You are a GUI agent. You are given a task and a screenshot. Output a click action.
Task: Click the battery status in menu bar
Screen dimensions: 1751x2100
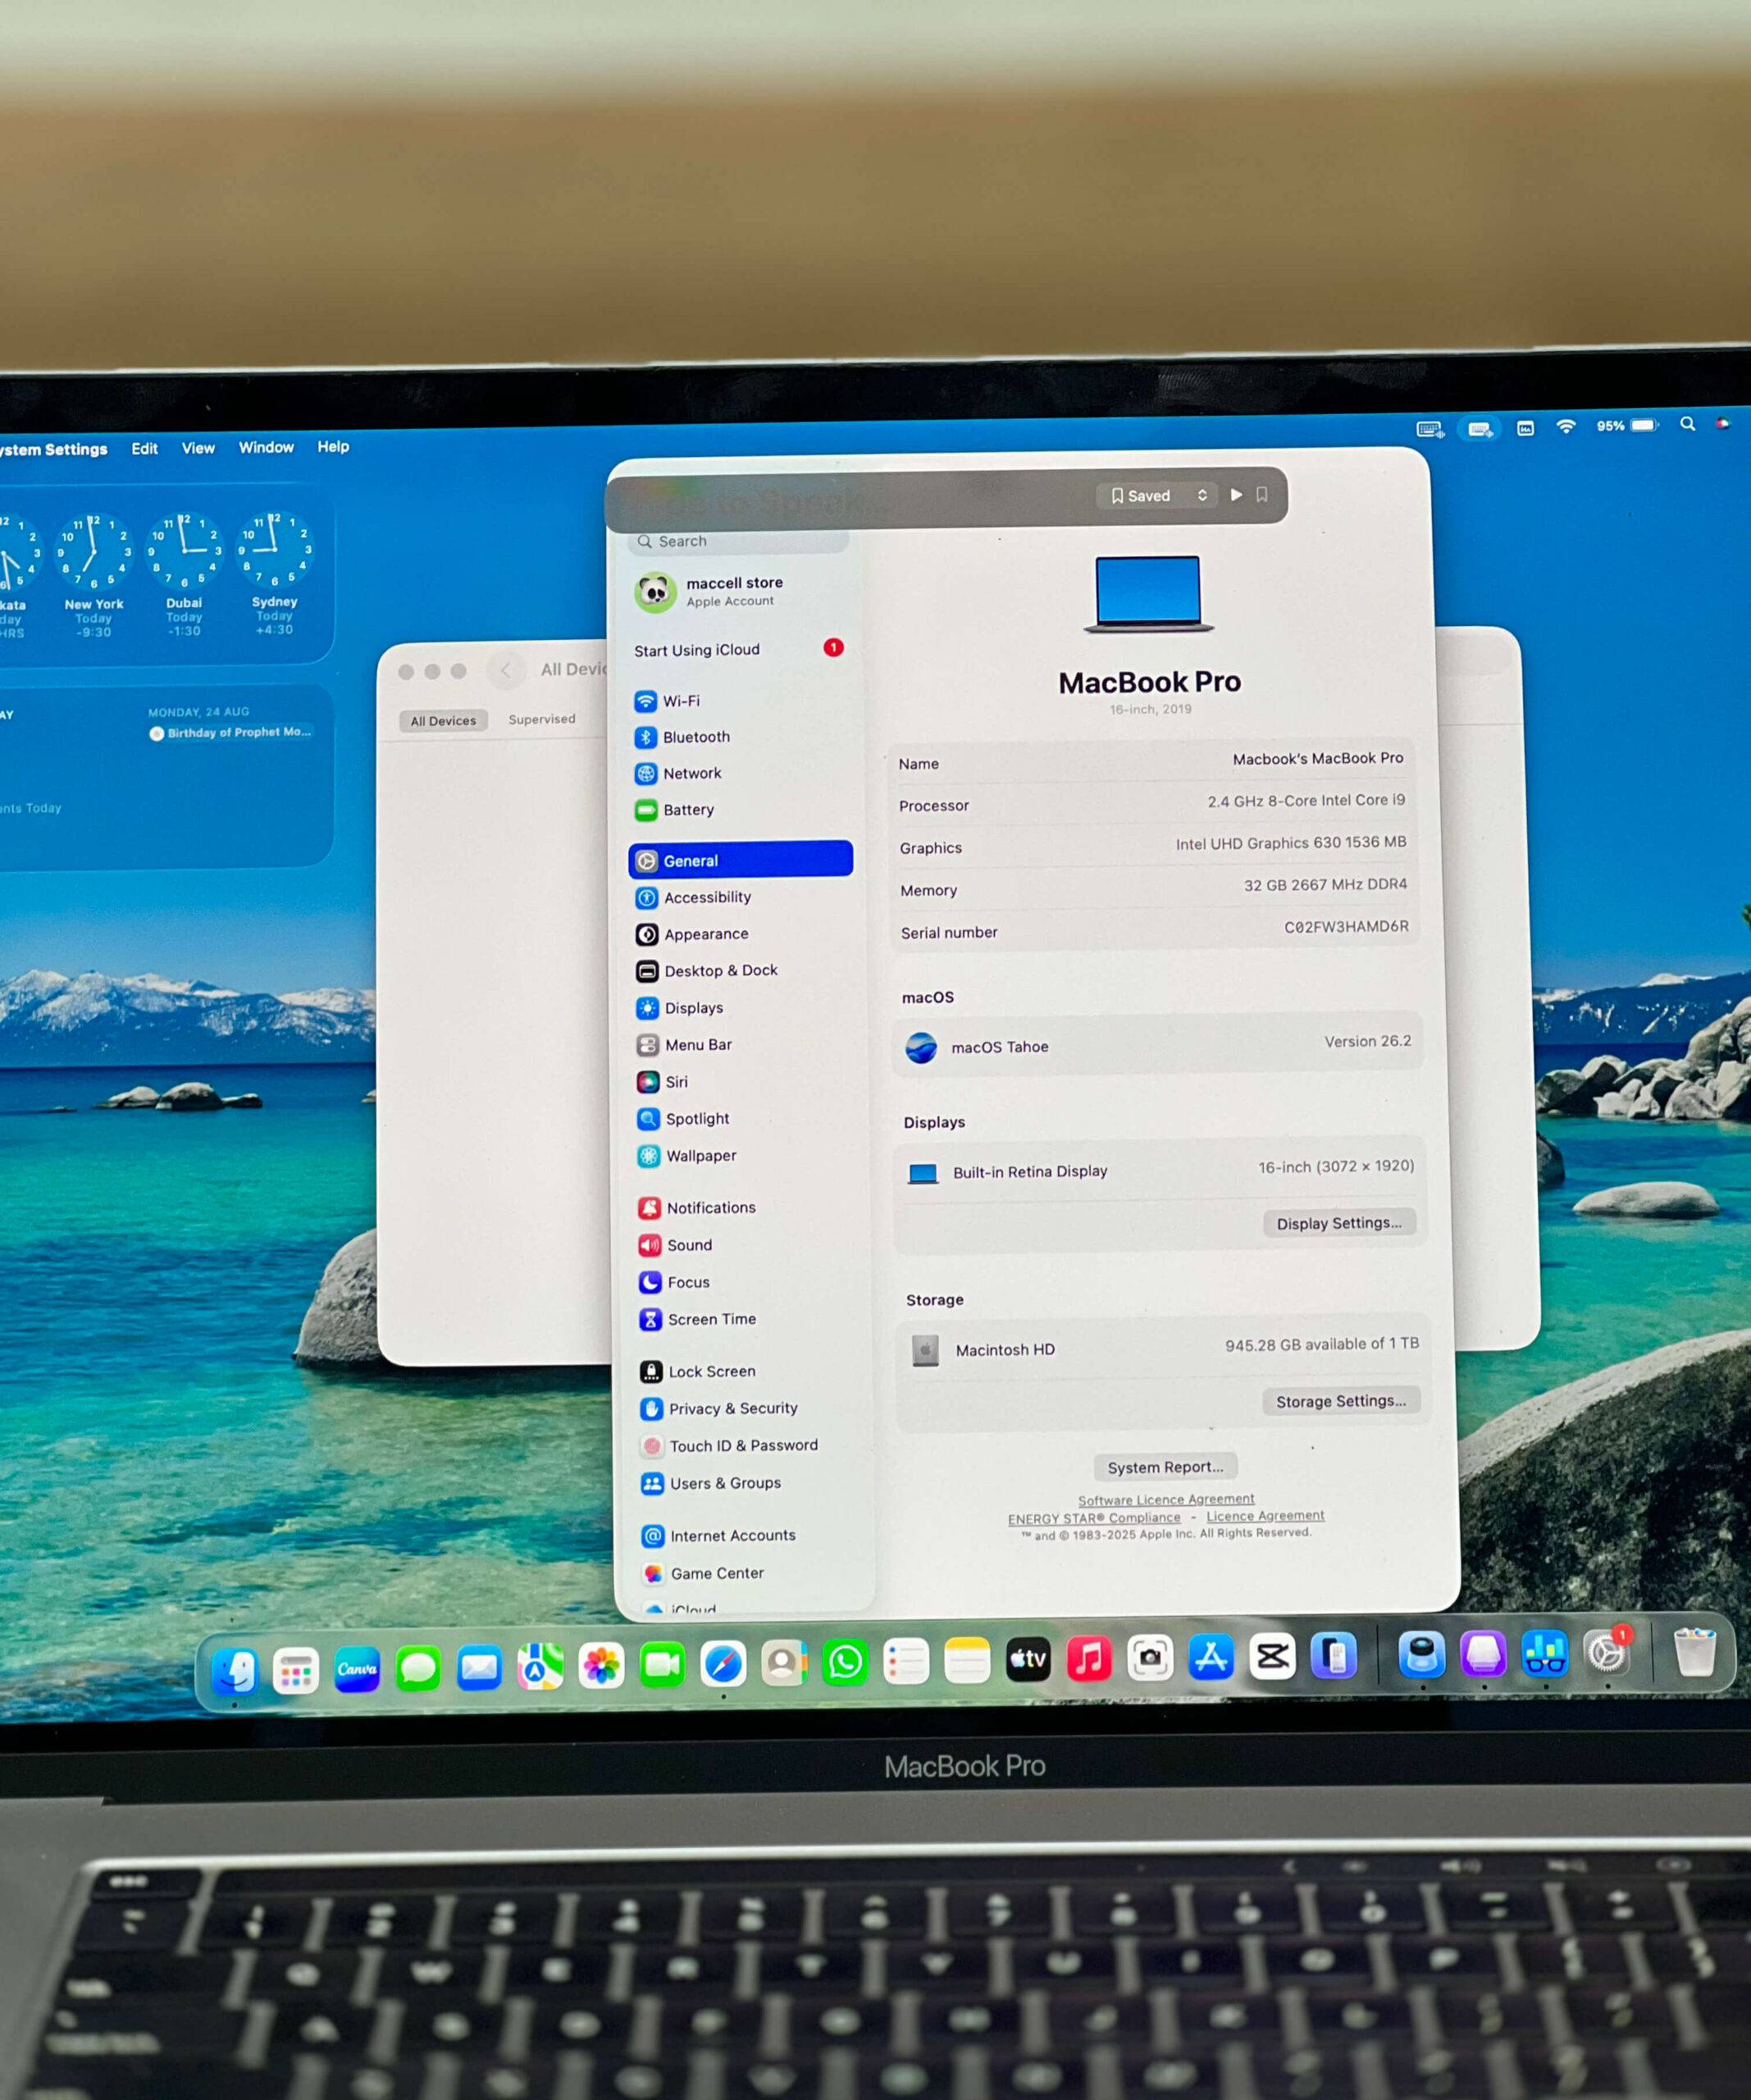pos(1627,425)
